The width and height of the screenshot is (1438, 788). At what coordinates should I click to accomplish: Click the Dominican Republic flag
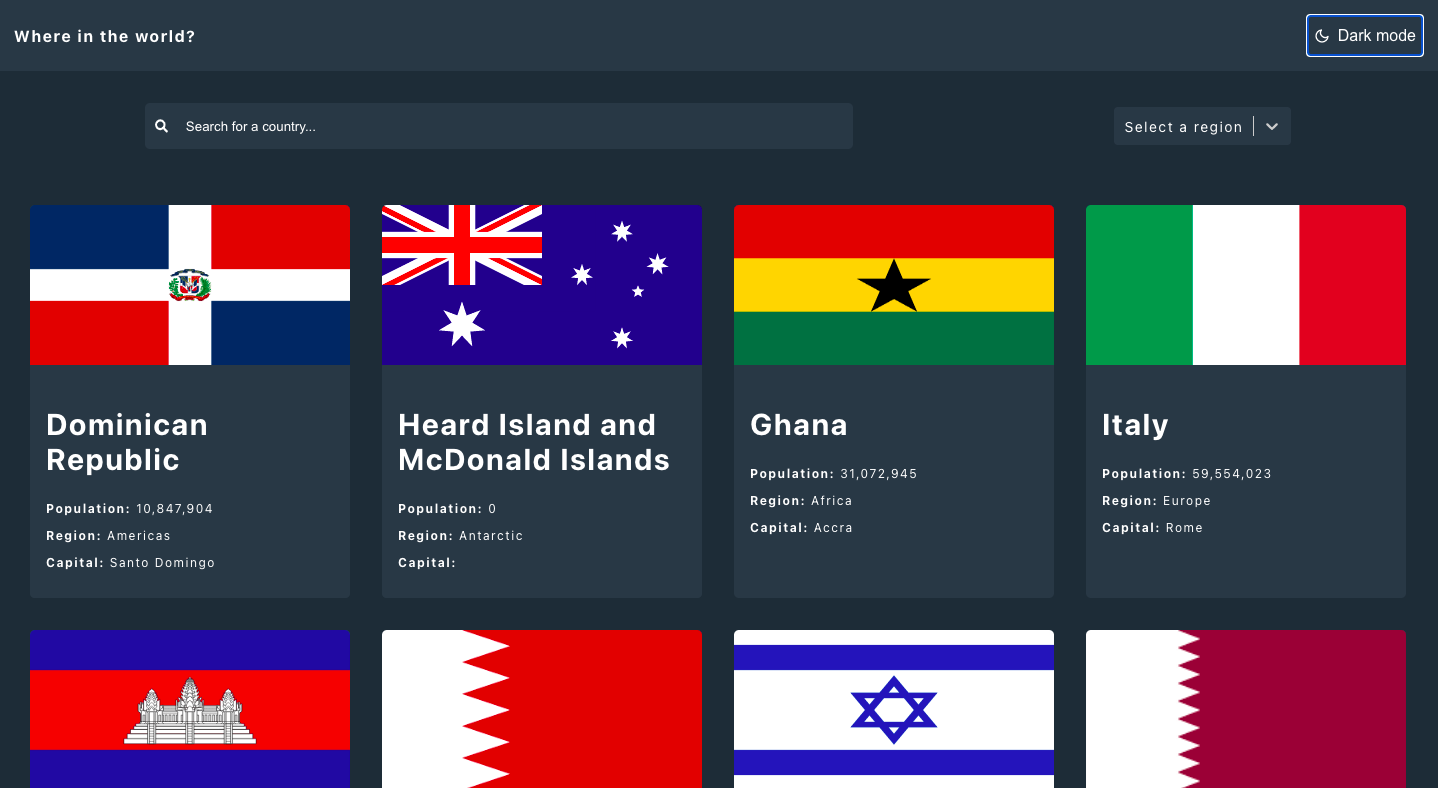pyautogui.click(x=190, y=285)
